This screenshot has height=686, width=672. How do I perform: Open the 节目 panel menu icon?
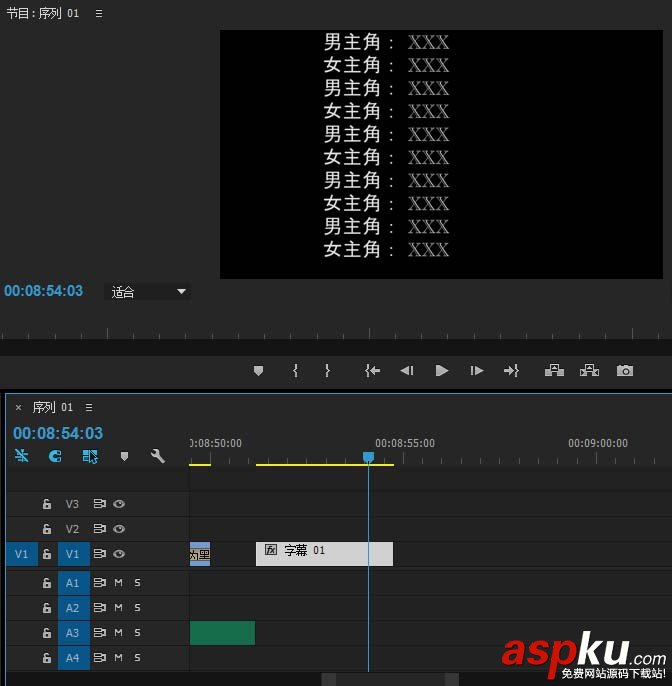97,14
